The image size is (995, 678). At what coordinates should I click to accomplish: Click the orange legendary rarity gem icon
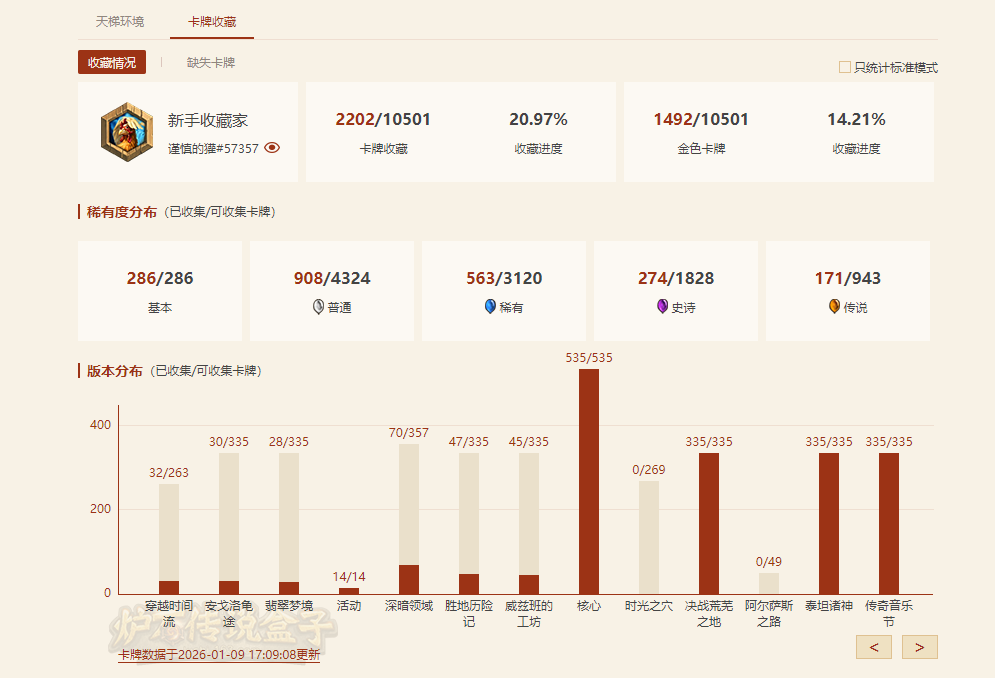[834, 307]
